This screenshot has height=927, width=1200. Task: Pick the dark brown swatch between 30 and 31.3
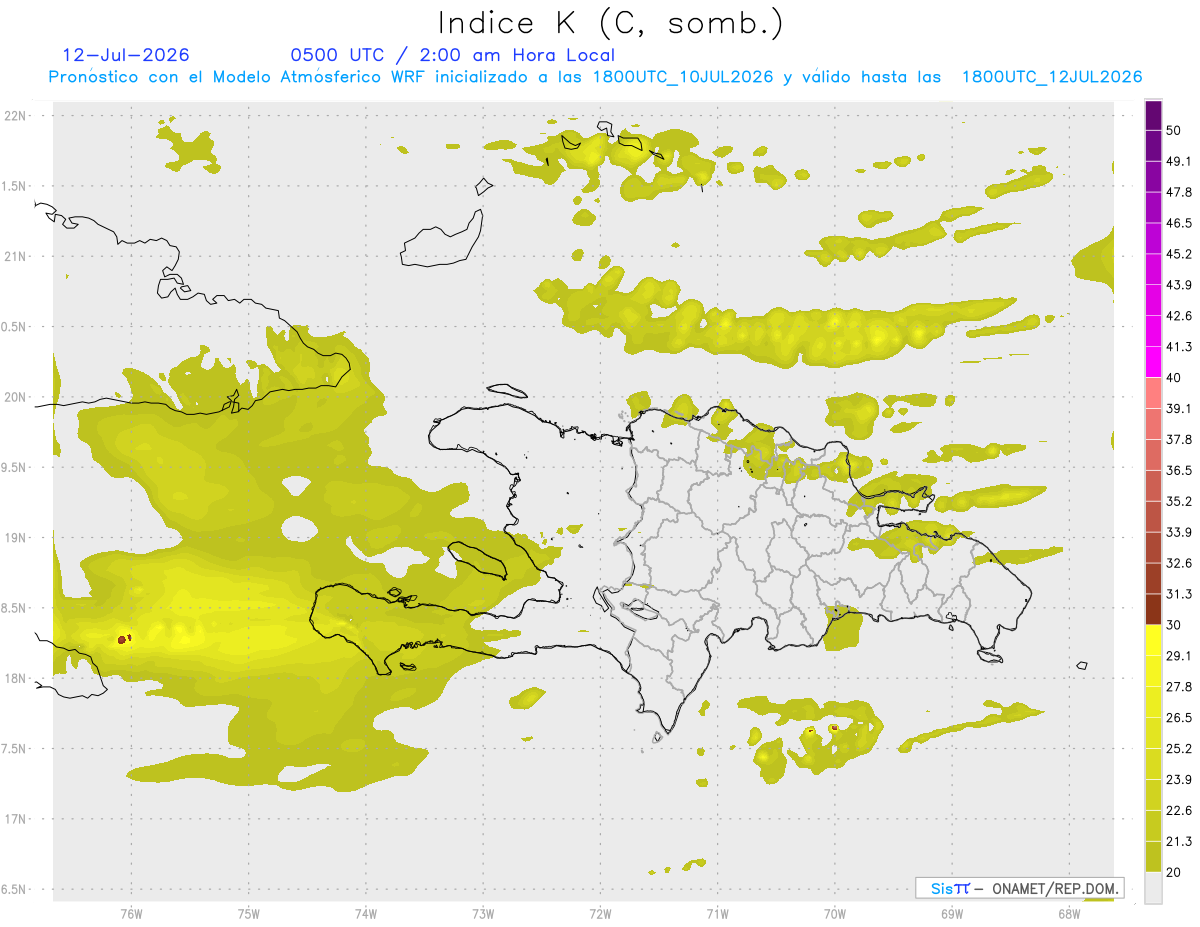pos(1154,609)
